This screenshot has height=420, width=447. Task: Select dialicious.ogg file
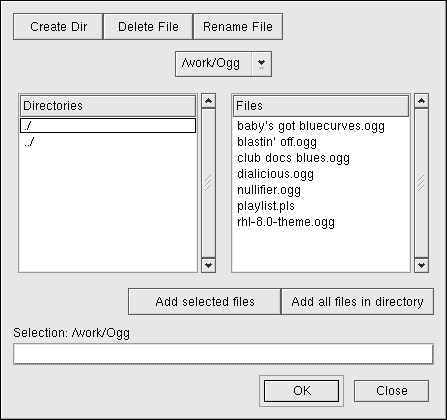pyautogui.click(x=275, y=174)
